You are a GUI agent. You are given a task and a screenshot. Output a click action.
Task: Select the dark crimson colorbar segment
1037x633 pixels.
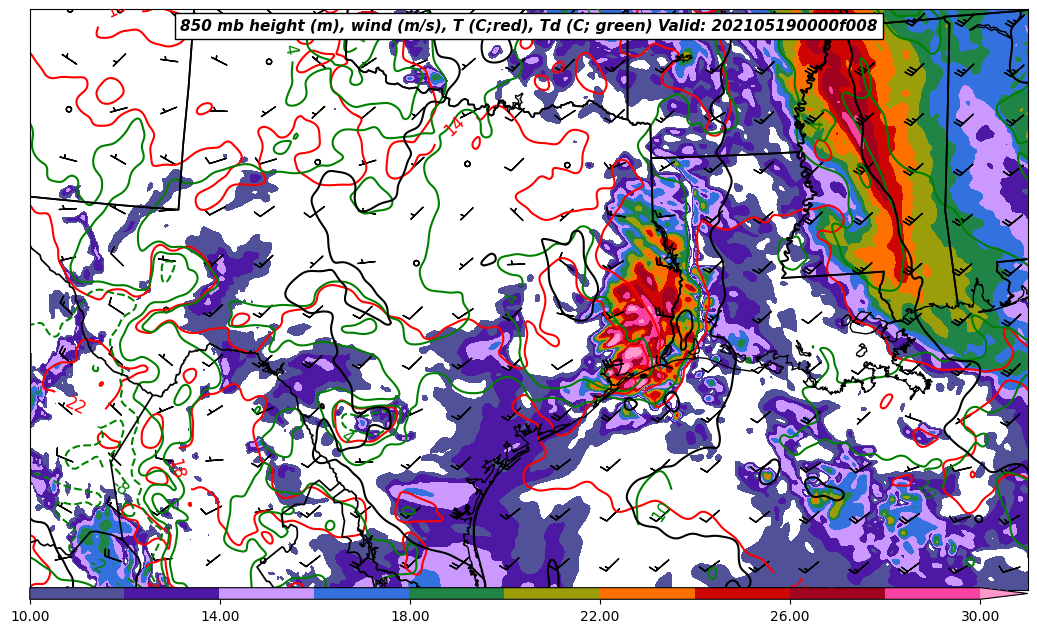coord(837,594)
